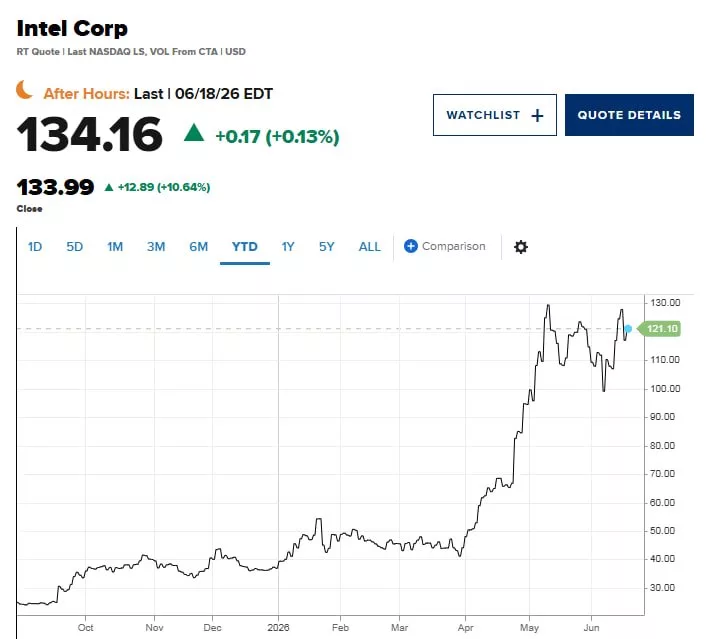714x639 pixels.
Task: Click the 134.16 after-hours price
Action: coord(89,134)
